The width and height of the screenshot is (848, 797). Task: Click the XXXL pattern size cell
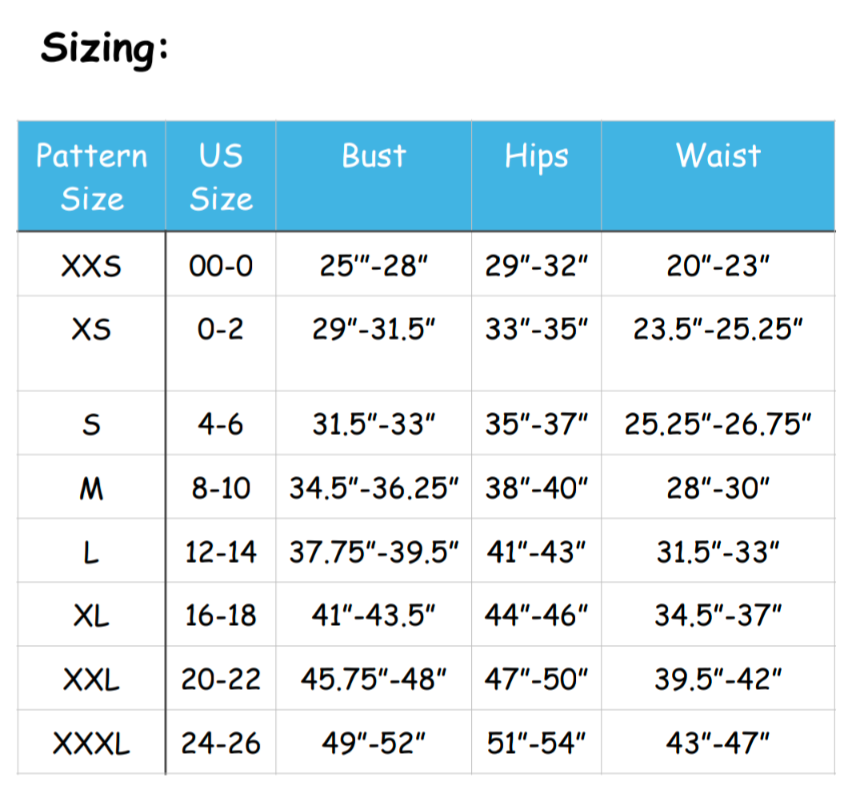click(91, 744)
